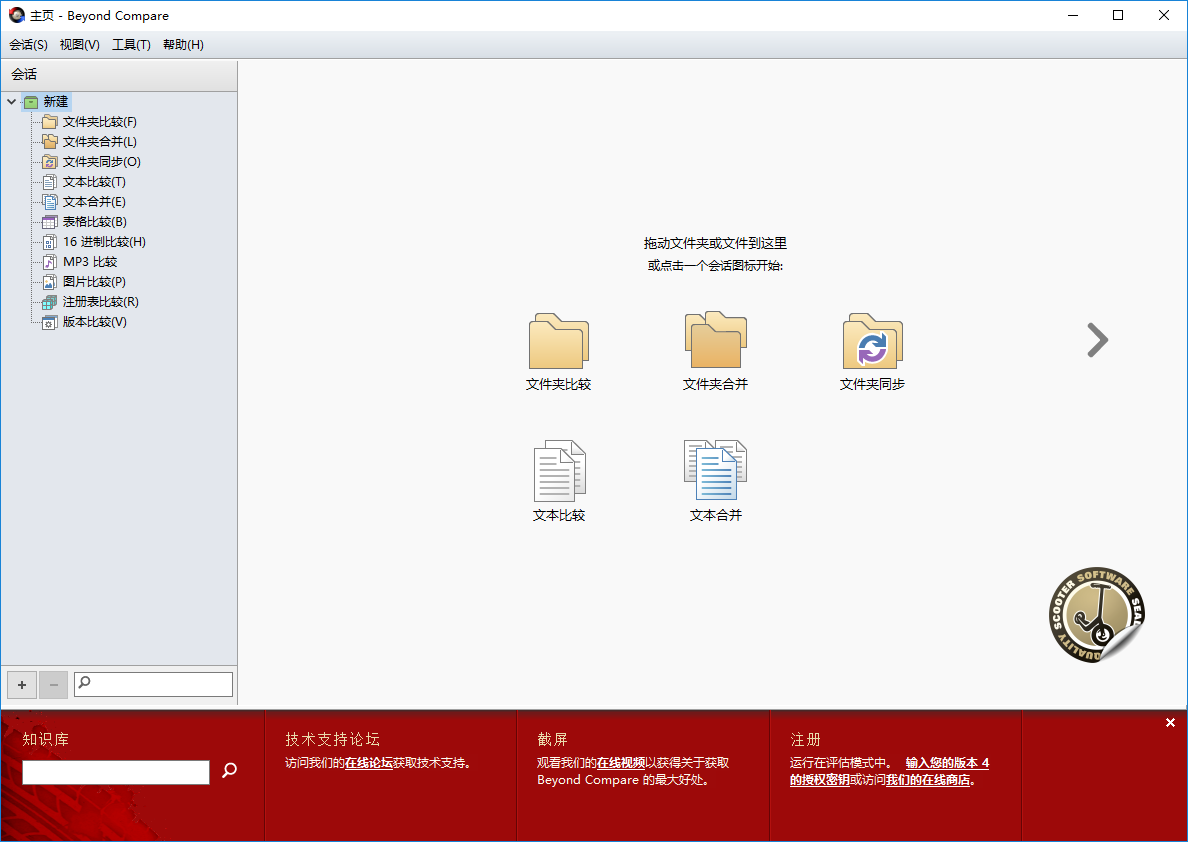Close the red information banner
This screenshot has width=1188, height=842.
click(1170, 723)
